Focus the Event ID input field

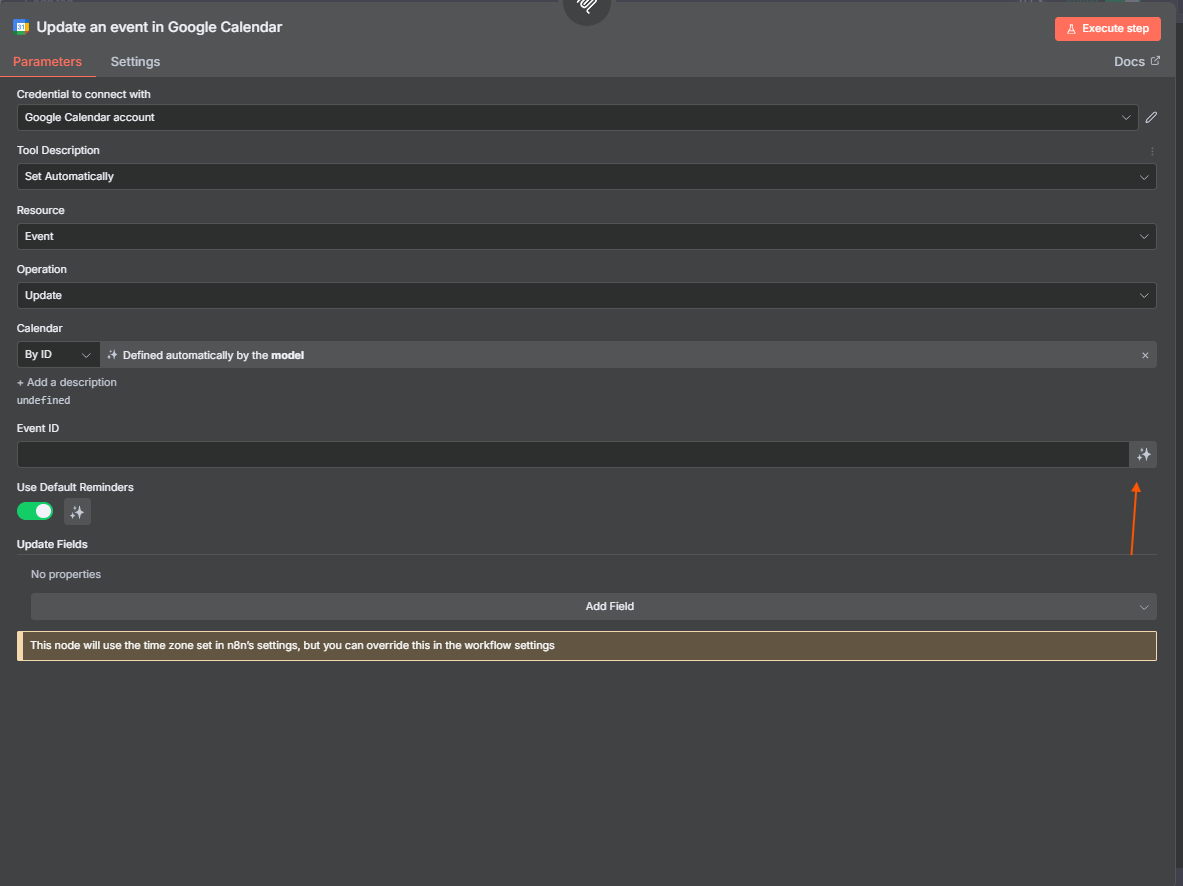pos(573,454)
